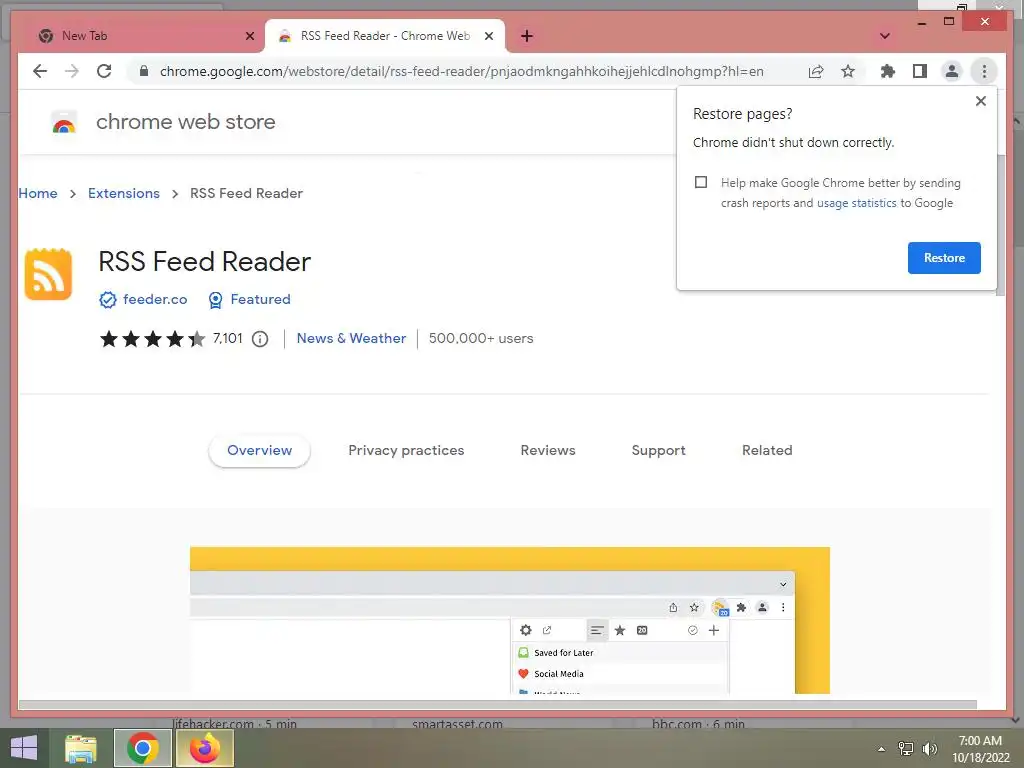Click the RSS Feed Reader orange icon

tap(48, 274)
